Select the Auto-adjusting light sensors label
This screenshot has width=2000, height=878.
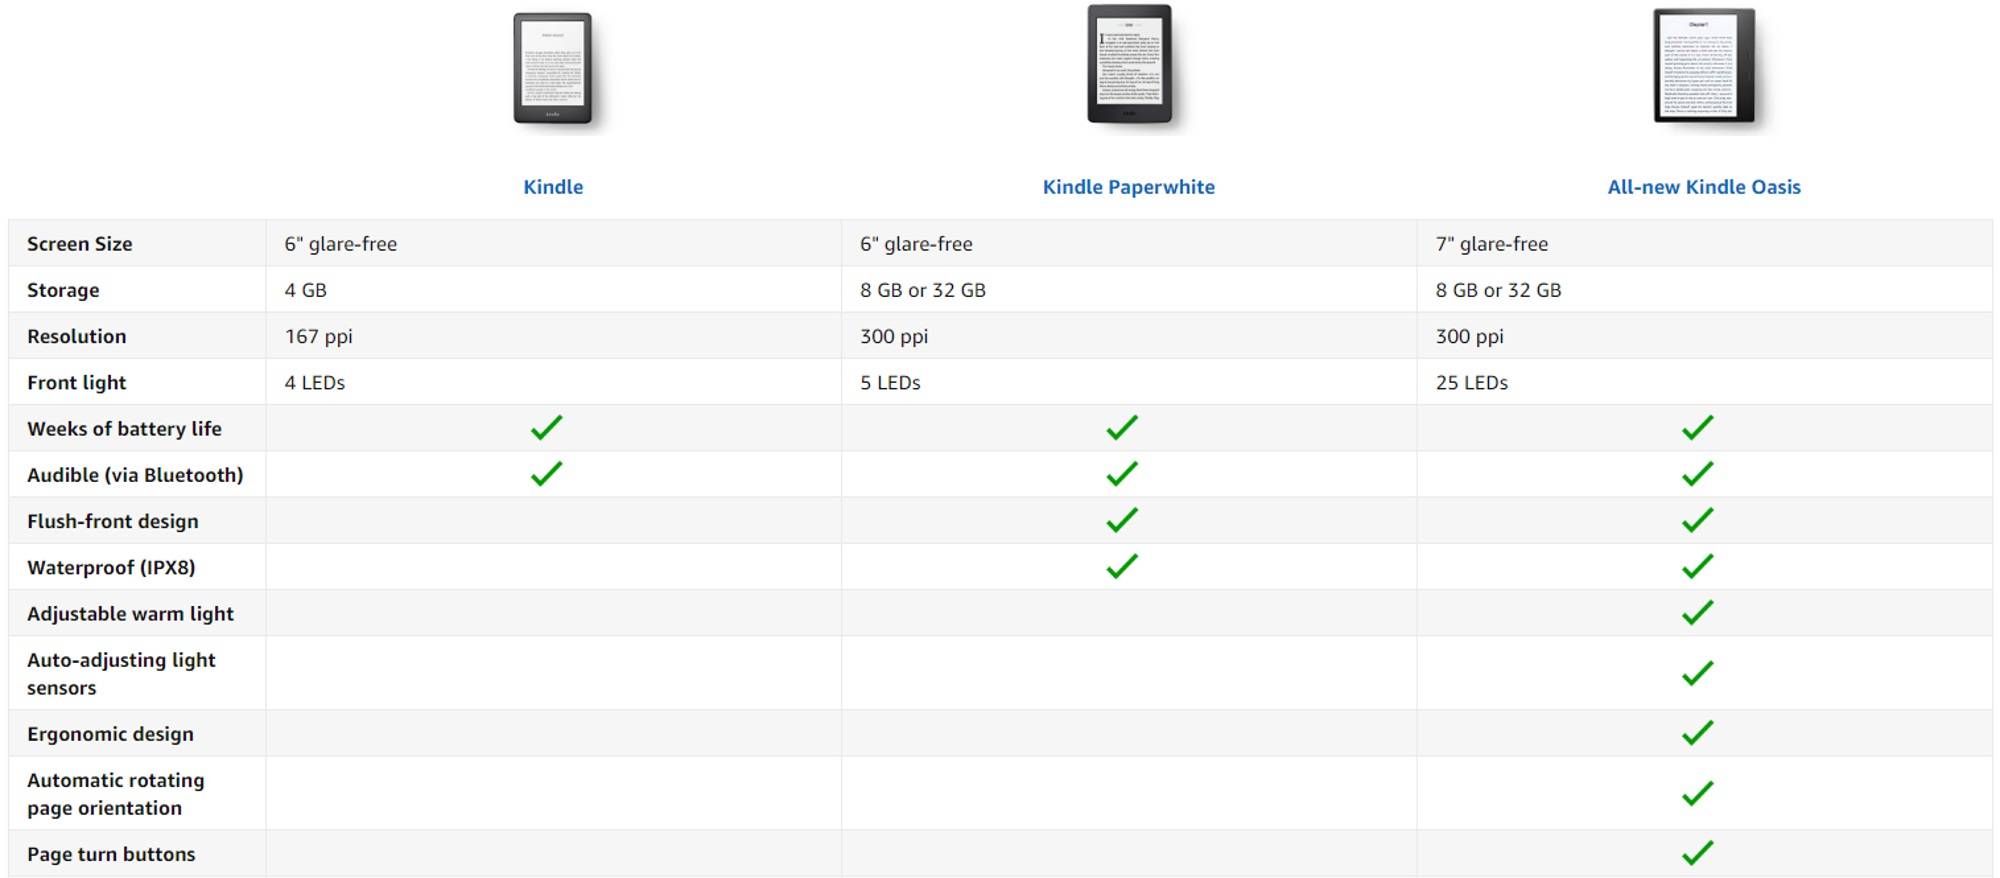coord(121,674)
